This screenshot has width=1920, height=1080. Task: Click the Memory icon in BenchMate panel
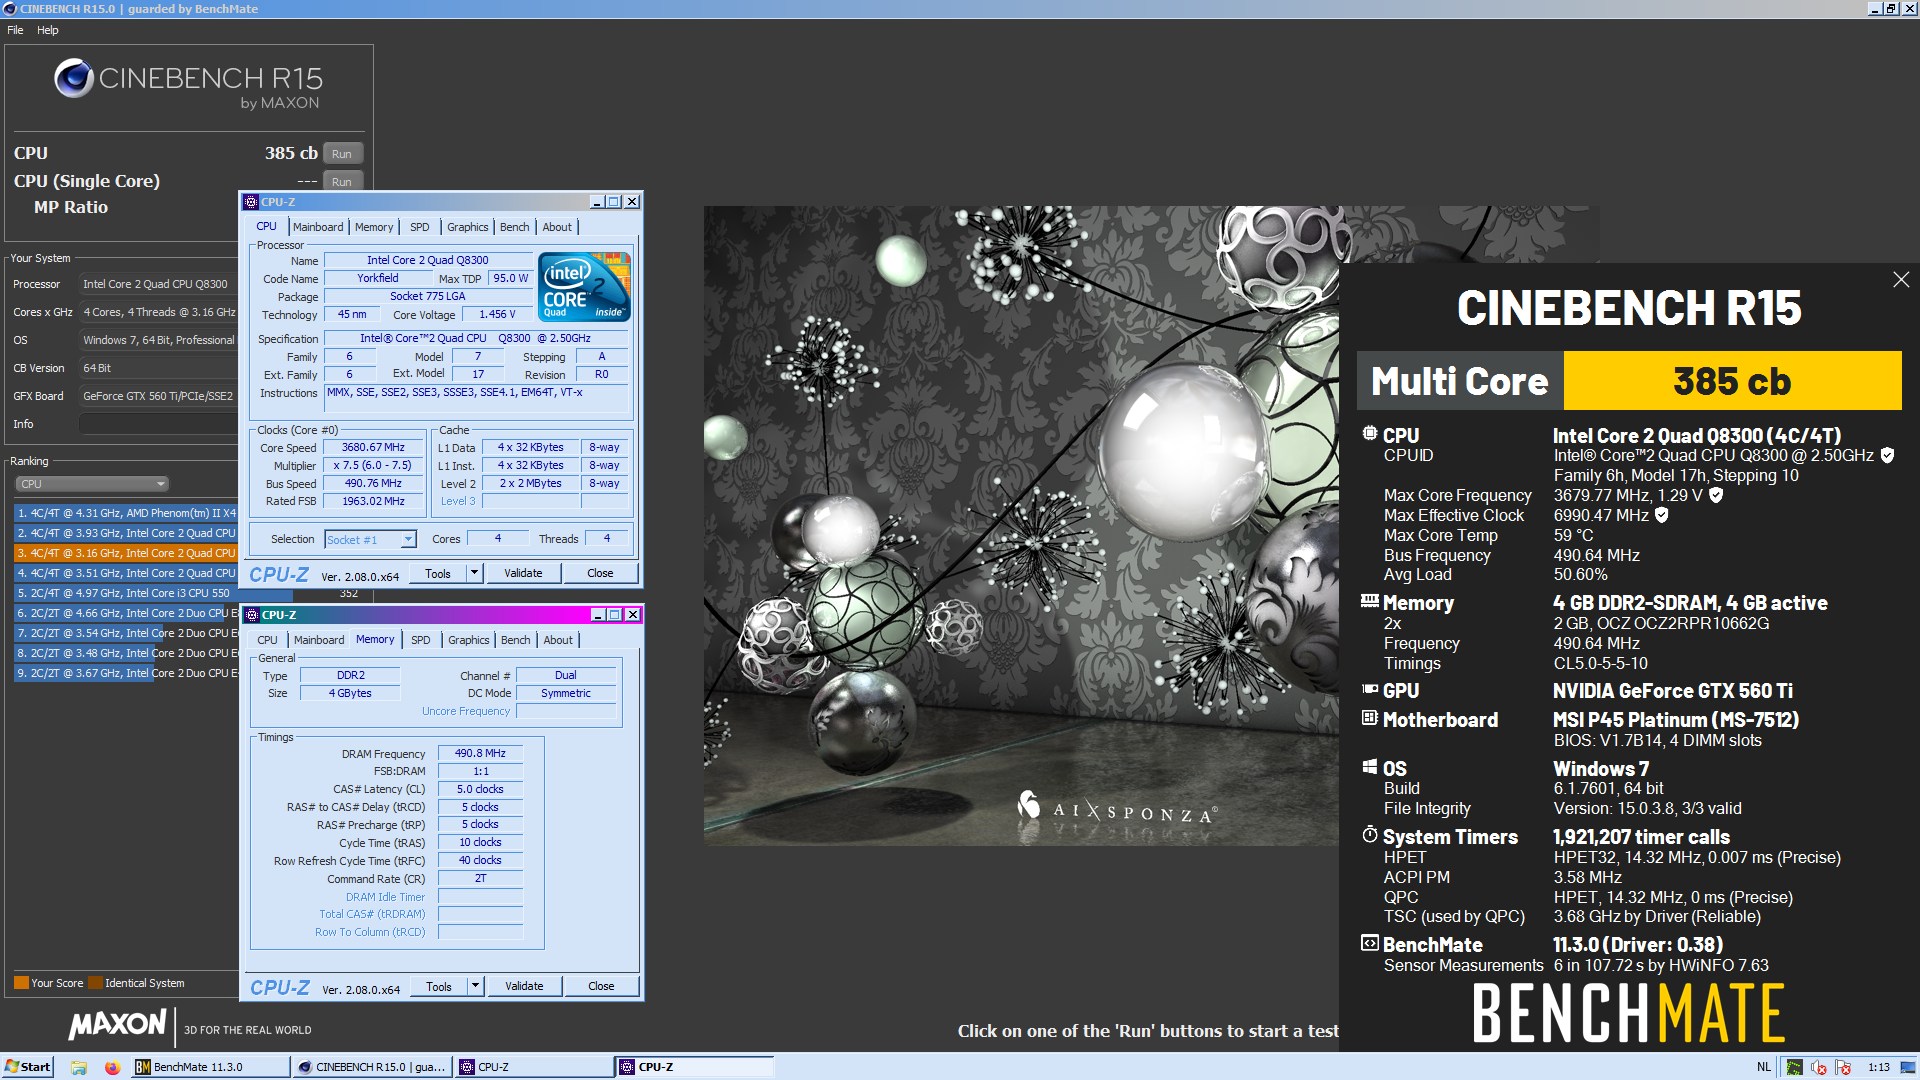[x=1369, y=601]
